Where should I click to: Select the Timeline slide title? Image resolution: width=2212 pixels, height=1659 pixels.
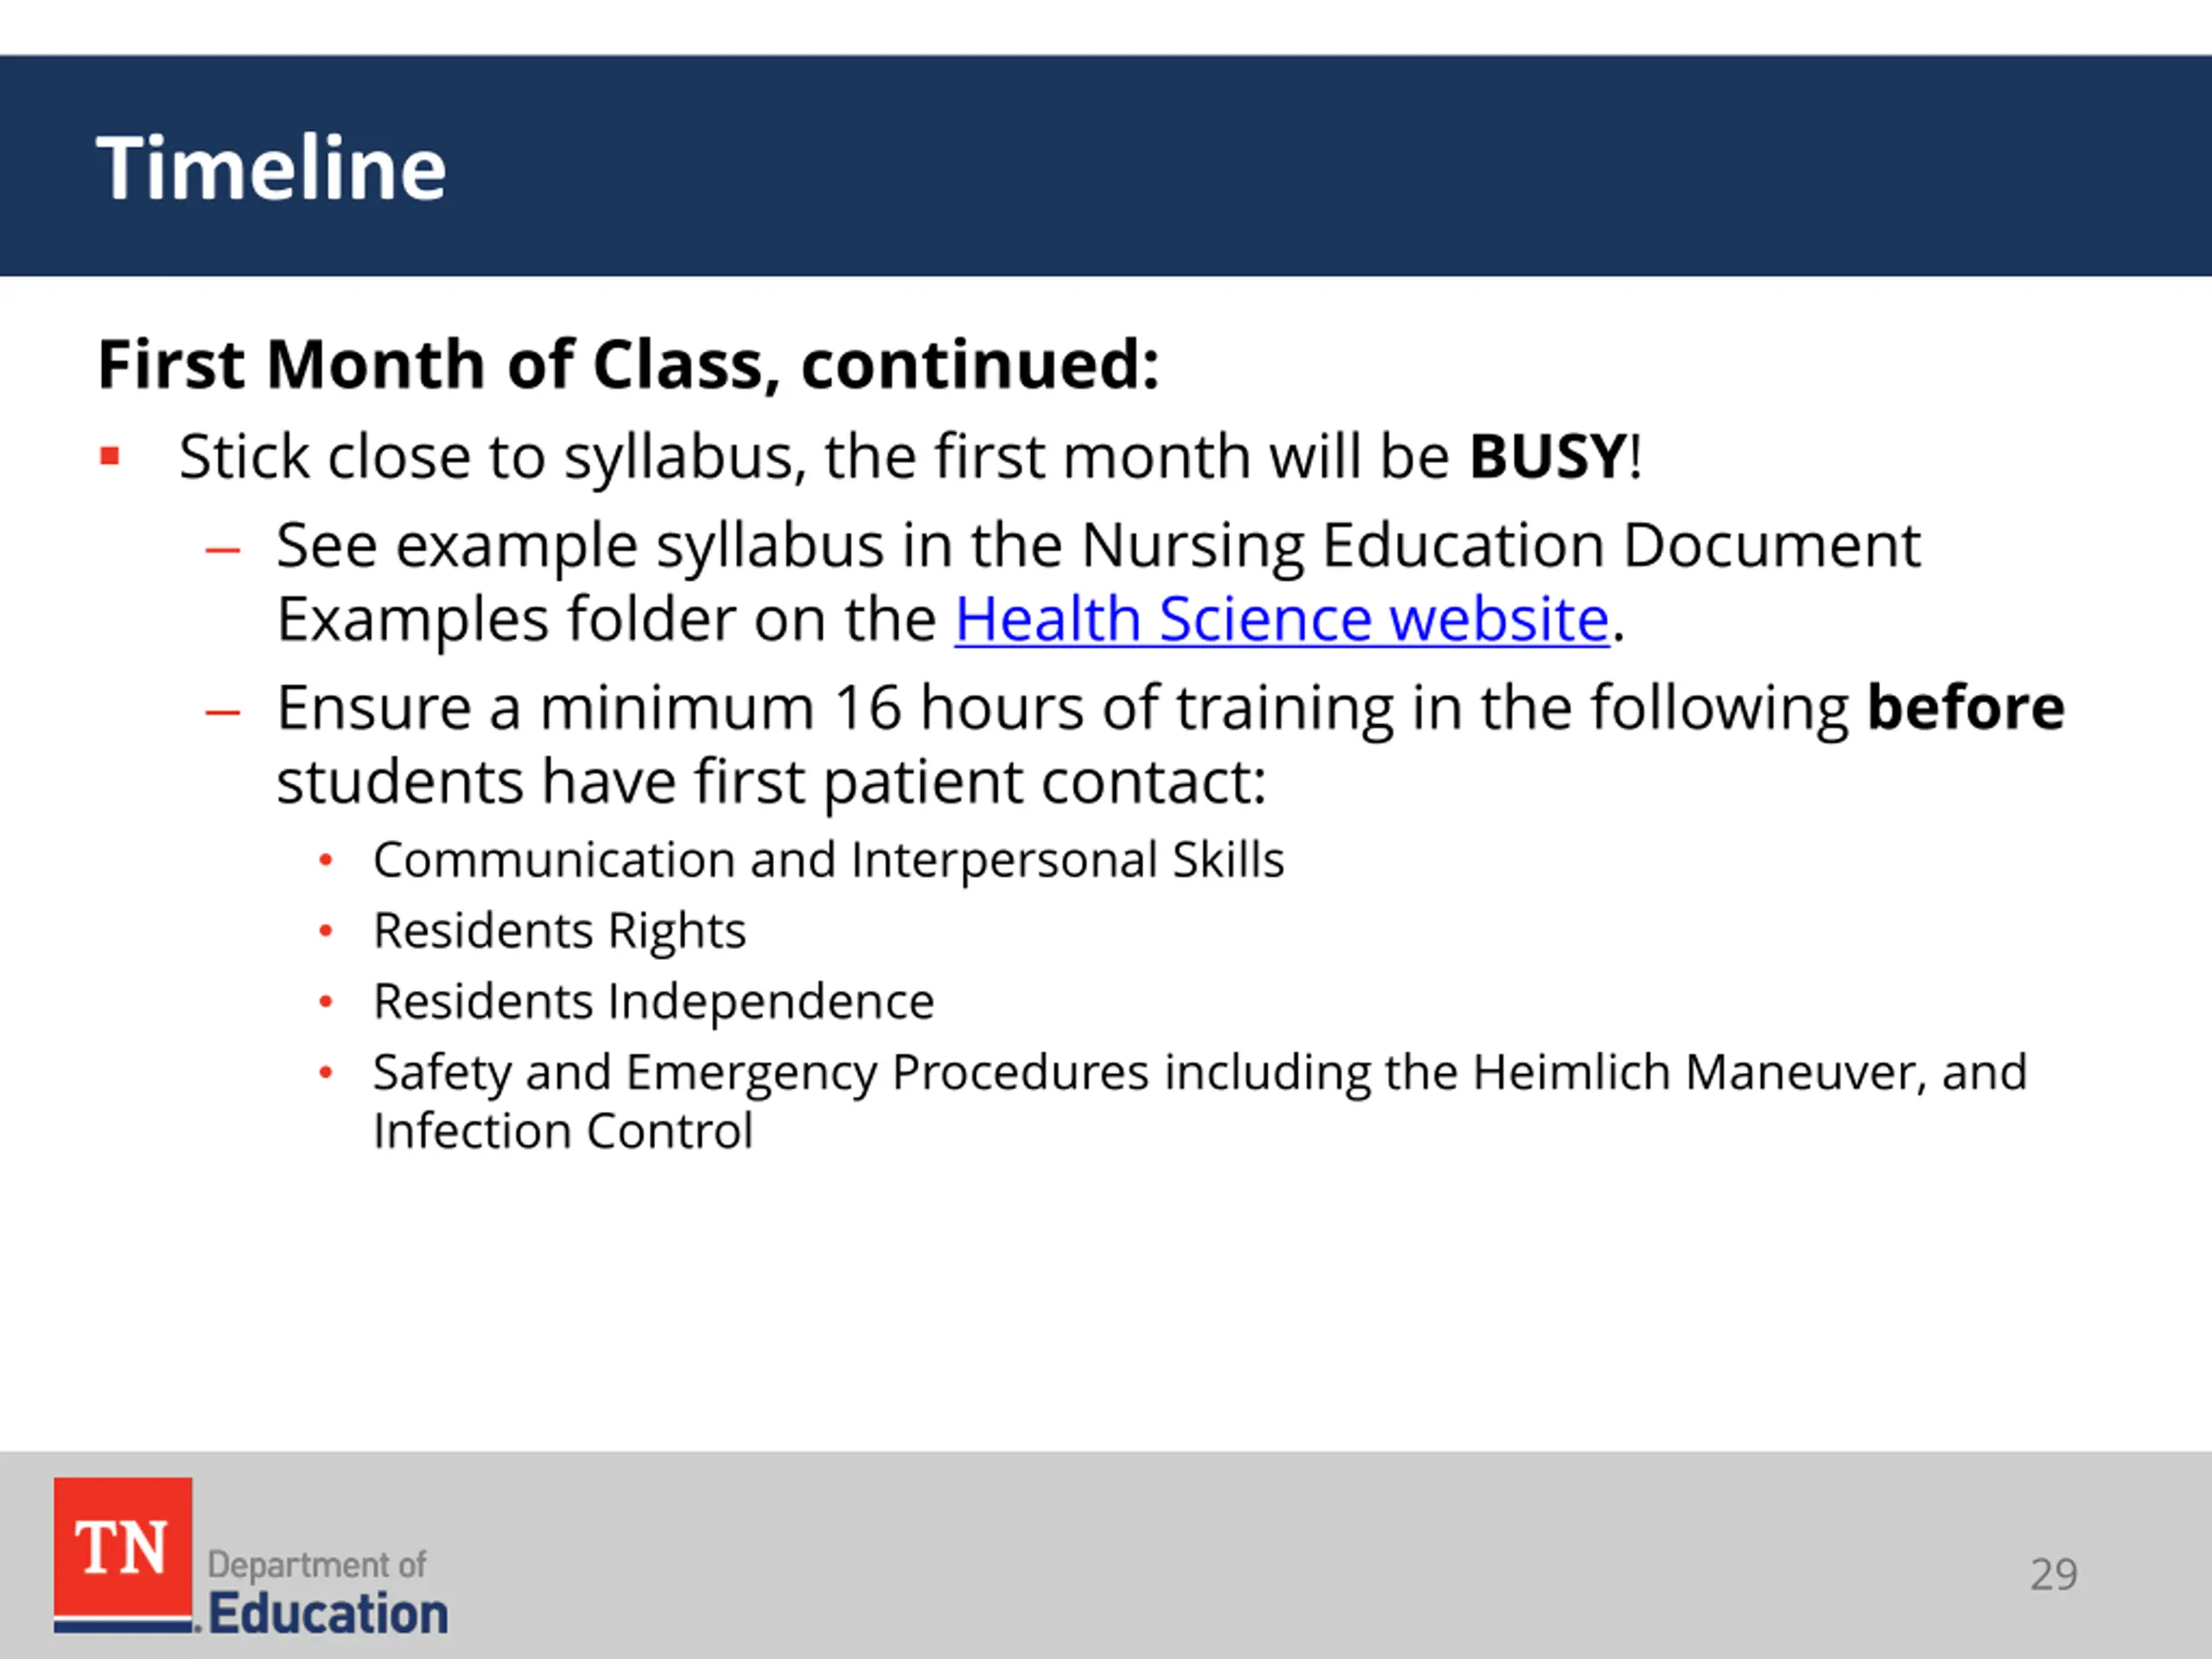click(271, 168)
